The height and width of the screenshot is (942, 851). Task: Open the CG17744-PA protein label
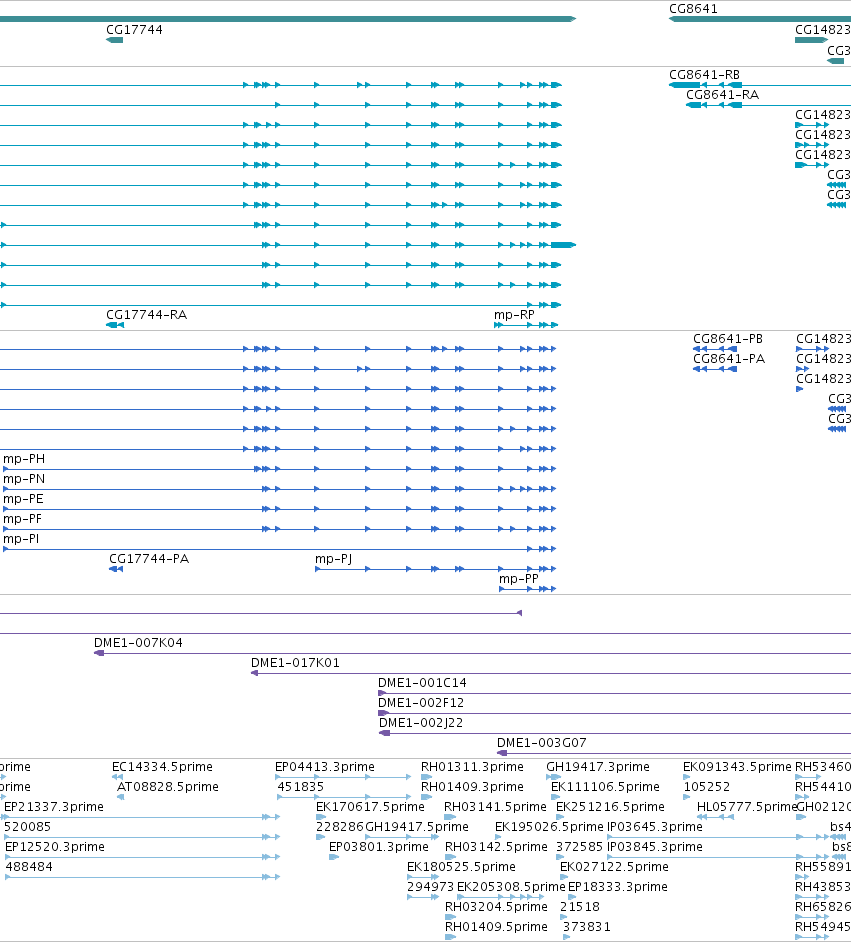coord(149,559)
